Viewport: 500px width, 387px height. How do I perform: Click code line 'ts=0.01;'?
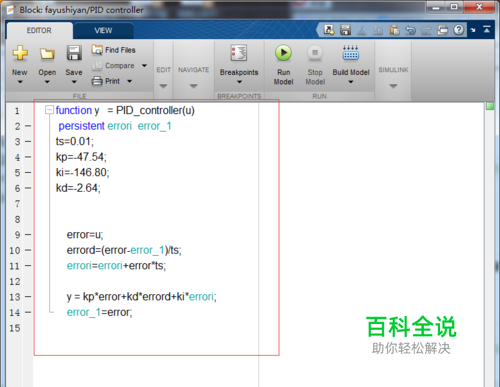point(75,142)
